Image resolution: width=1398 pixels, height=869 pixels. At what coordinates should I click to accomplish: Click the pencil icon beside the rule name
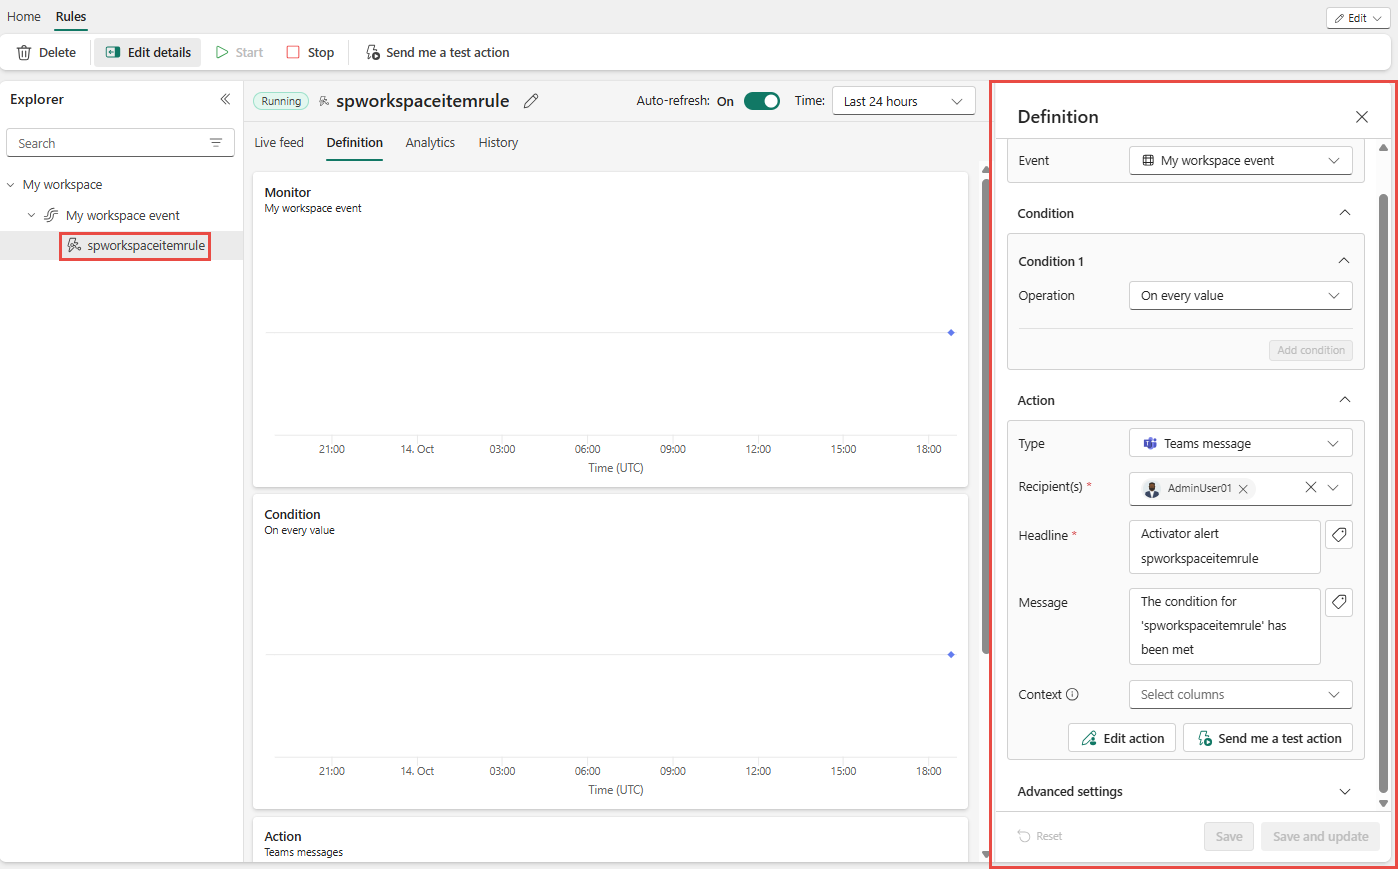pos(531,101)
